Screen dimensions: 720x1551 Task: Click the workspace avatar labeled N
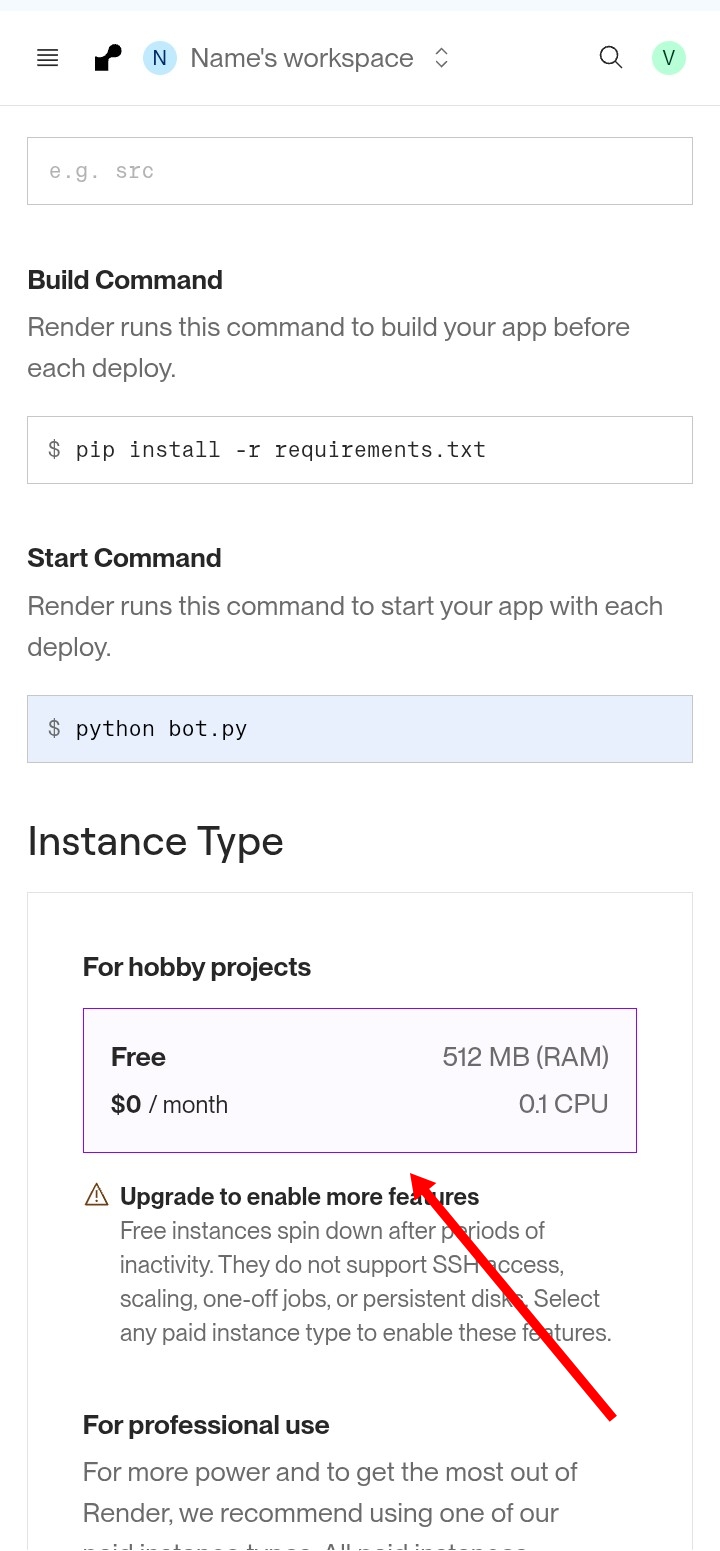point(159,58)
